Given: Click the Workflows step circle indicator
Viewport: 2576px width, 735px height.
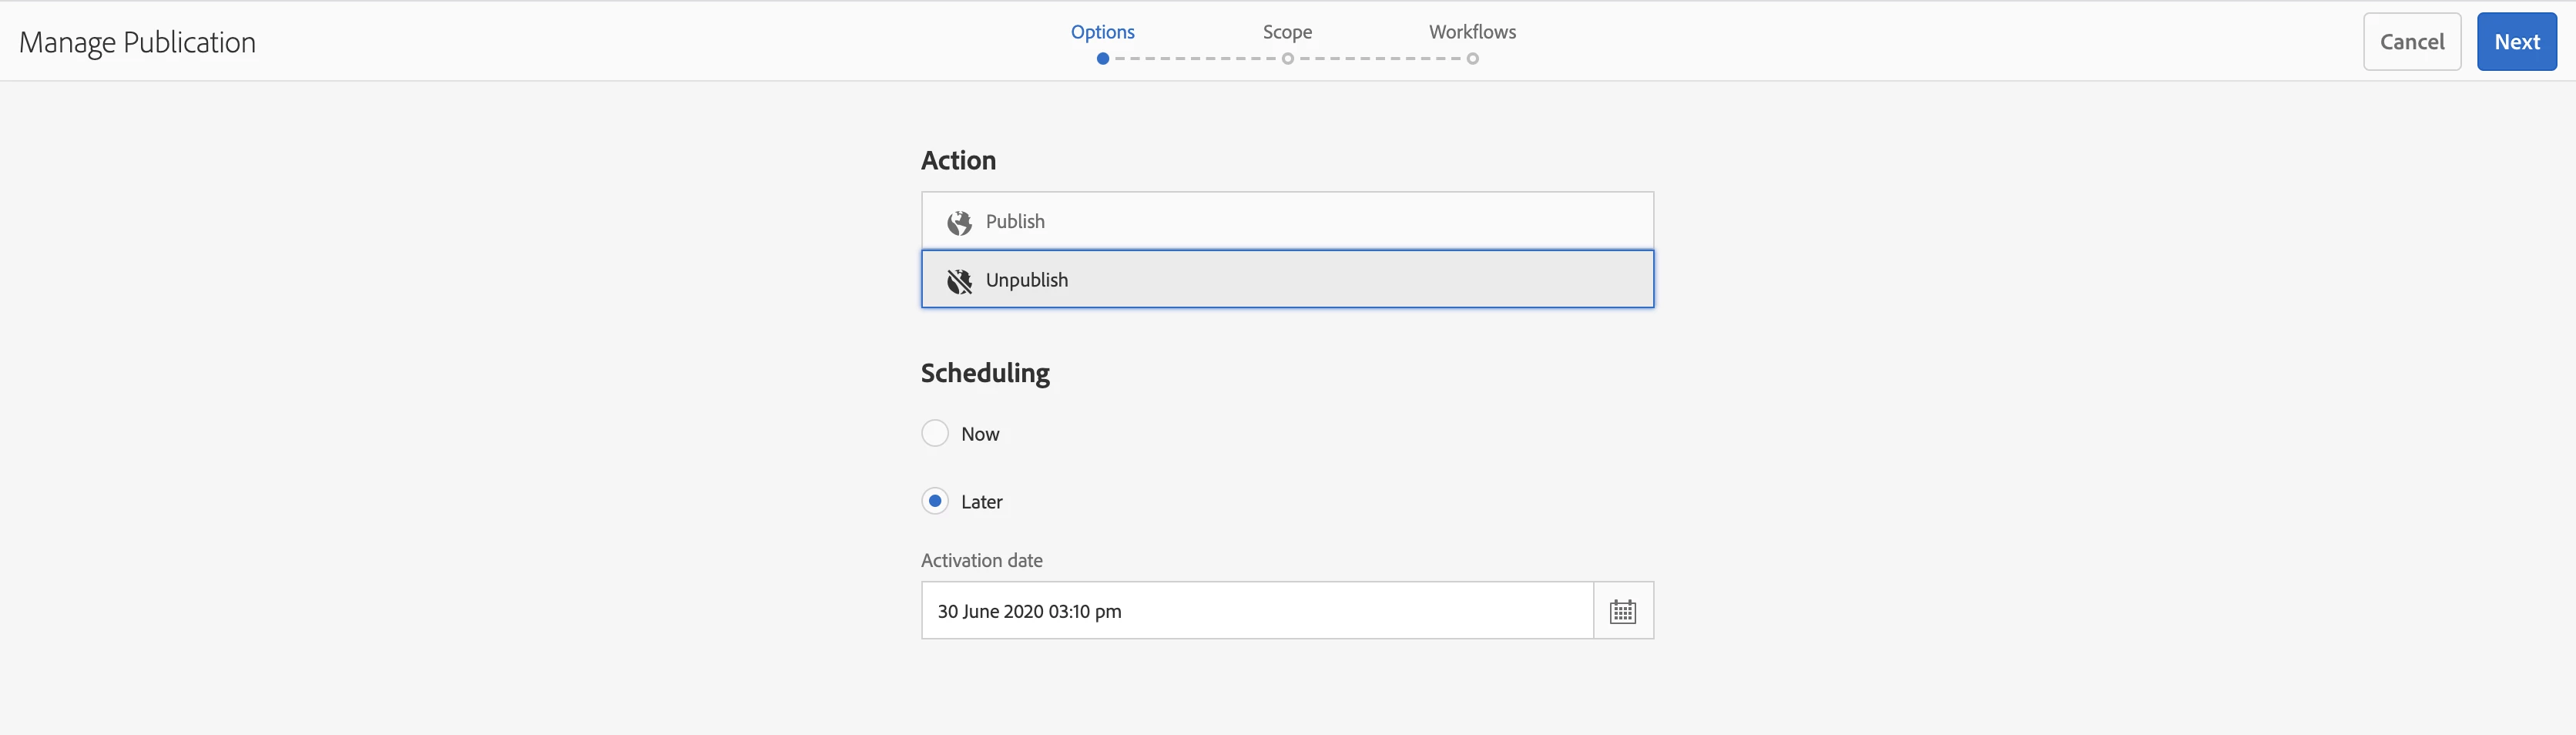Looking at the screenshot, I should 1472,59.
